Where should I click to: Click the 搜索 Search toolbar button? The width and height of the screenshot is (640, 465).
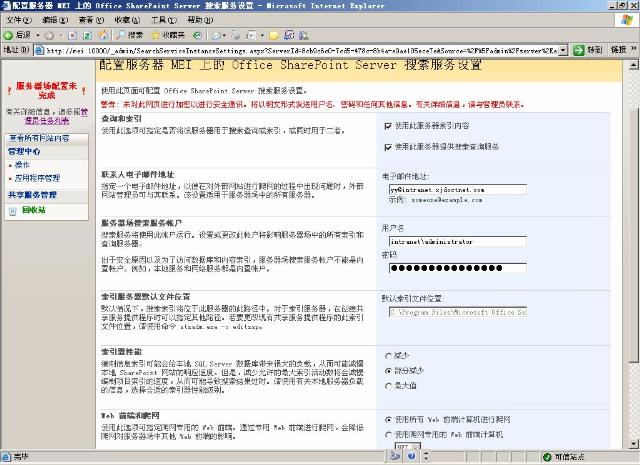(129, 36)
